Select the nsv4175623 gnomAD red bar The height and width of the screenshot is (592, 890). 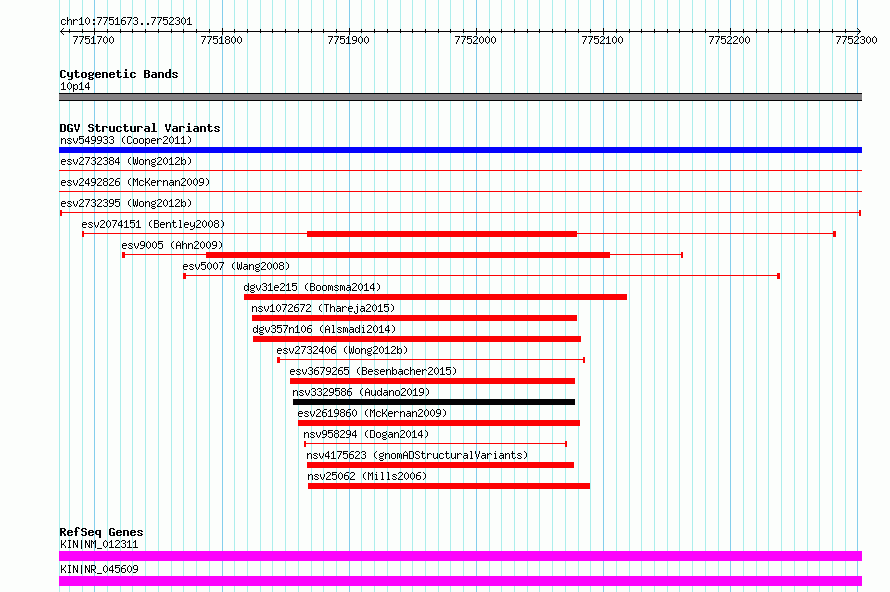tap(440, 465)
